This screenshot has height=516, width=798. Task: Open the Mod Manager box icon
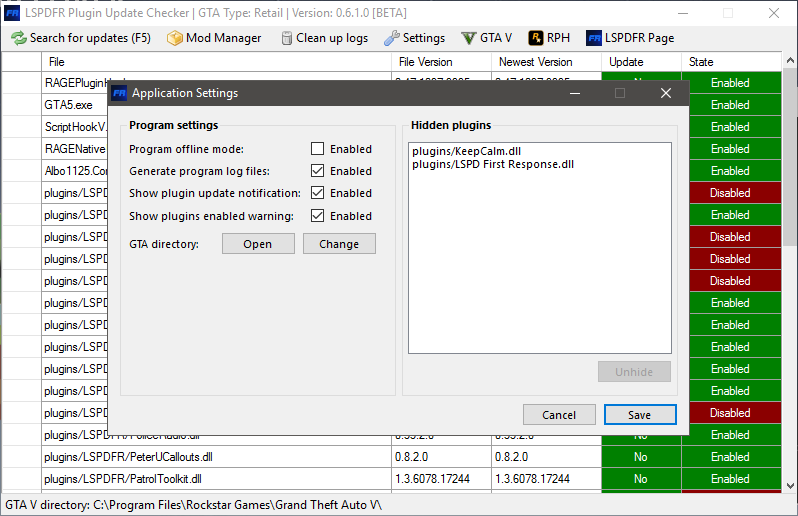tap(175, 38)
